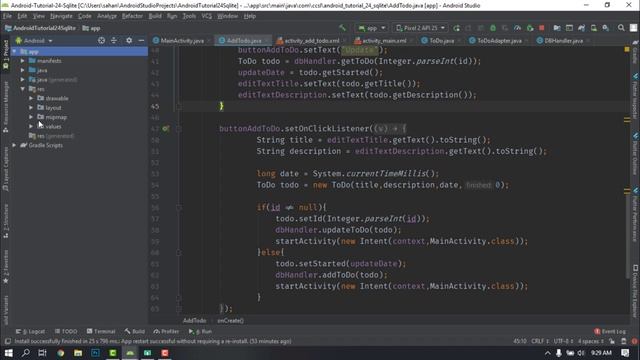Image resolution: width=640 pixels, height=360 pixels.
Task: Click the onCreate() breadcrumb
Action: 230,320
